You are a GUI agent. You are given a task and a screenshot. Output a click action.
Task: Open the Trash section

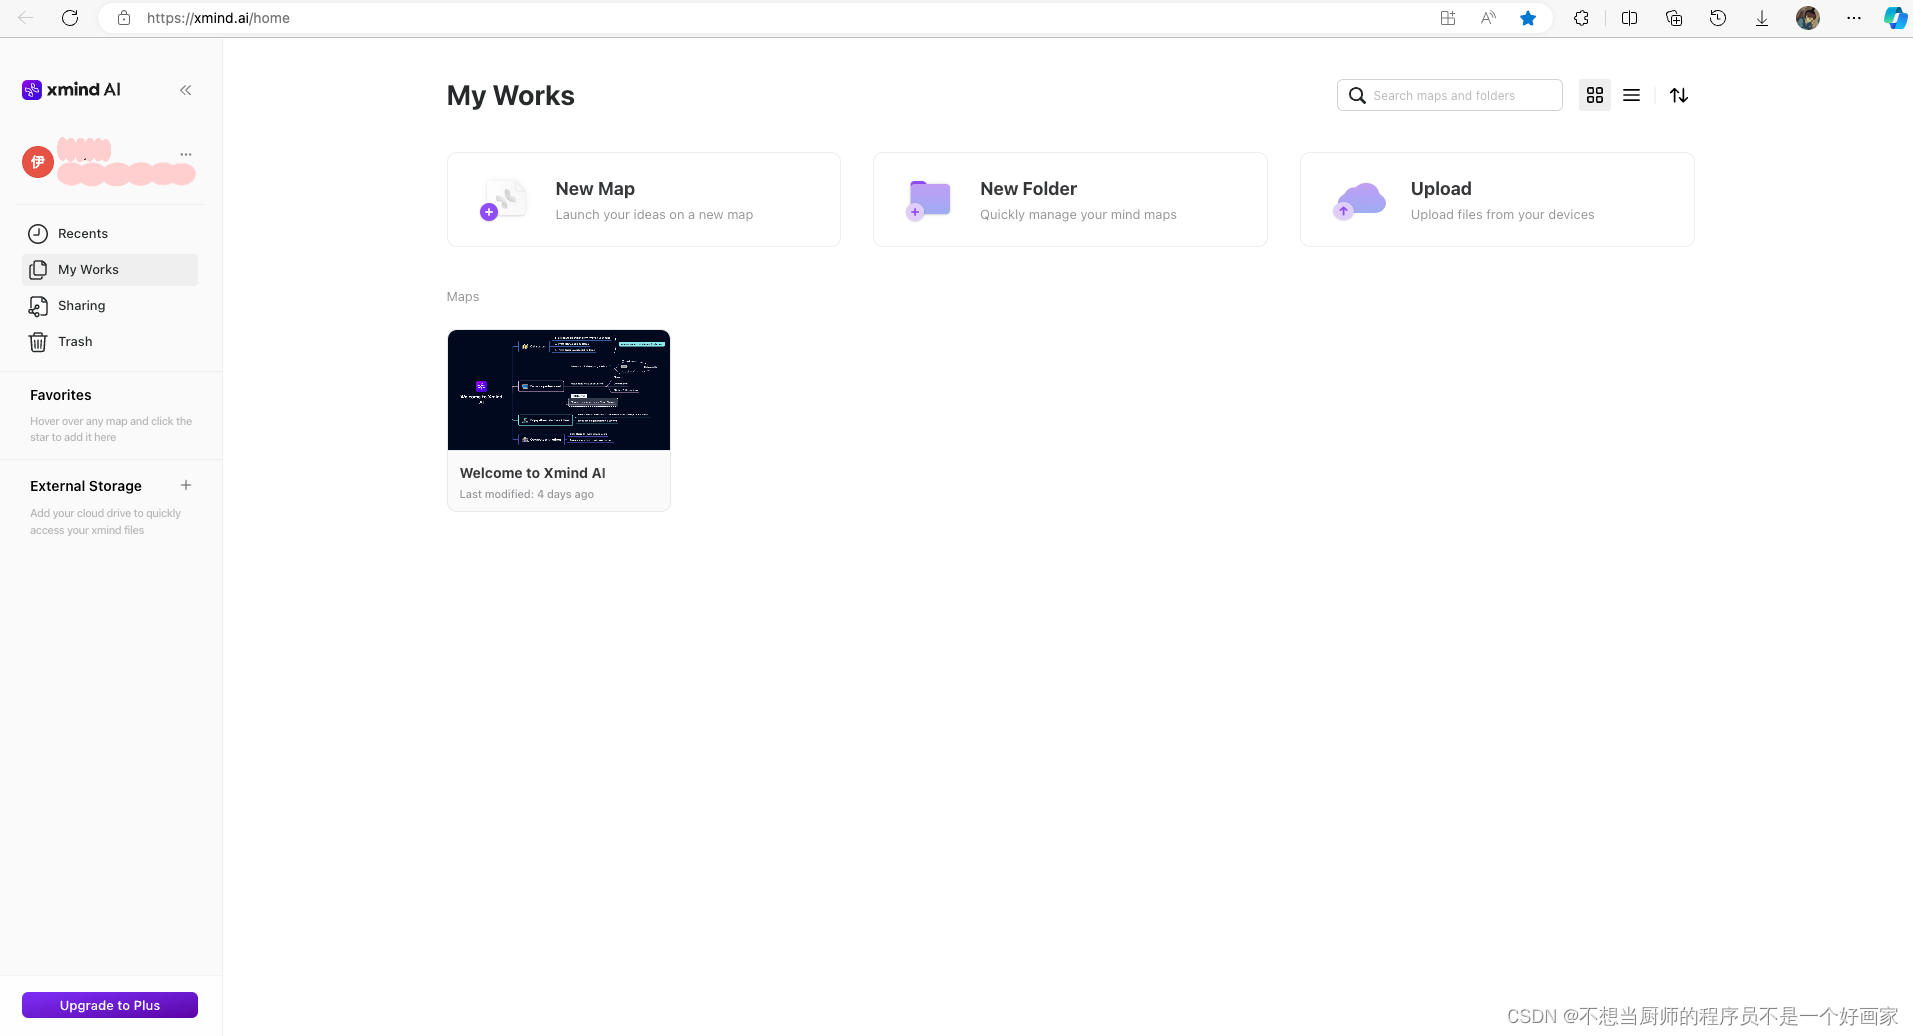coord(110,342)
